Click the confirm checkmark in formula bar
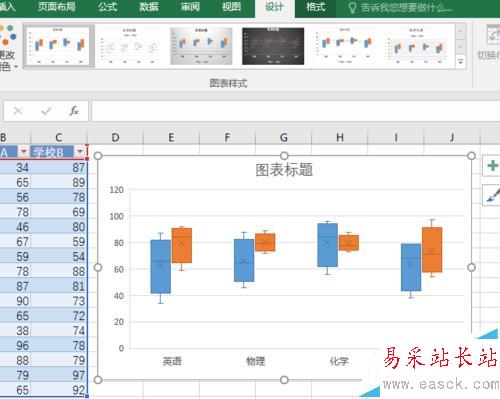 [x=46, y=111]
